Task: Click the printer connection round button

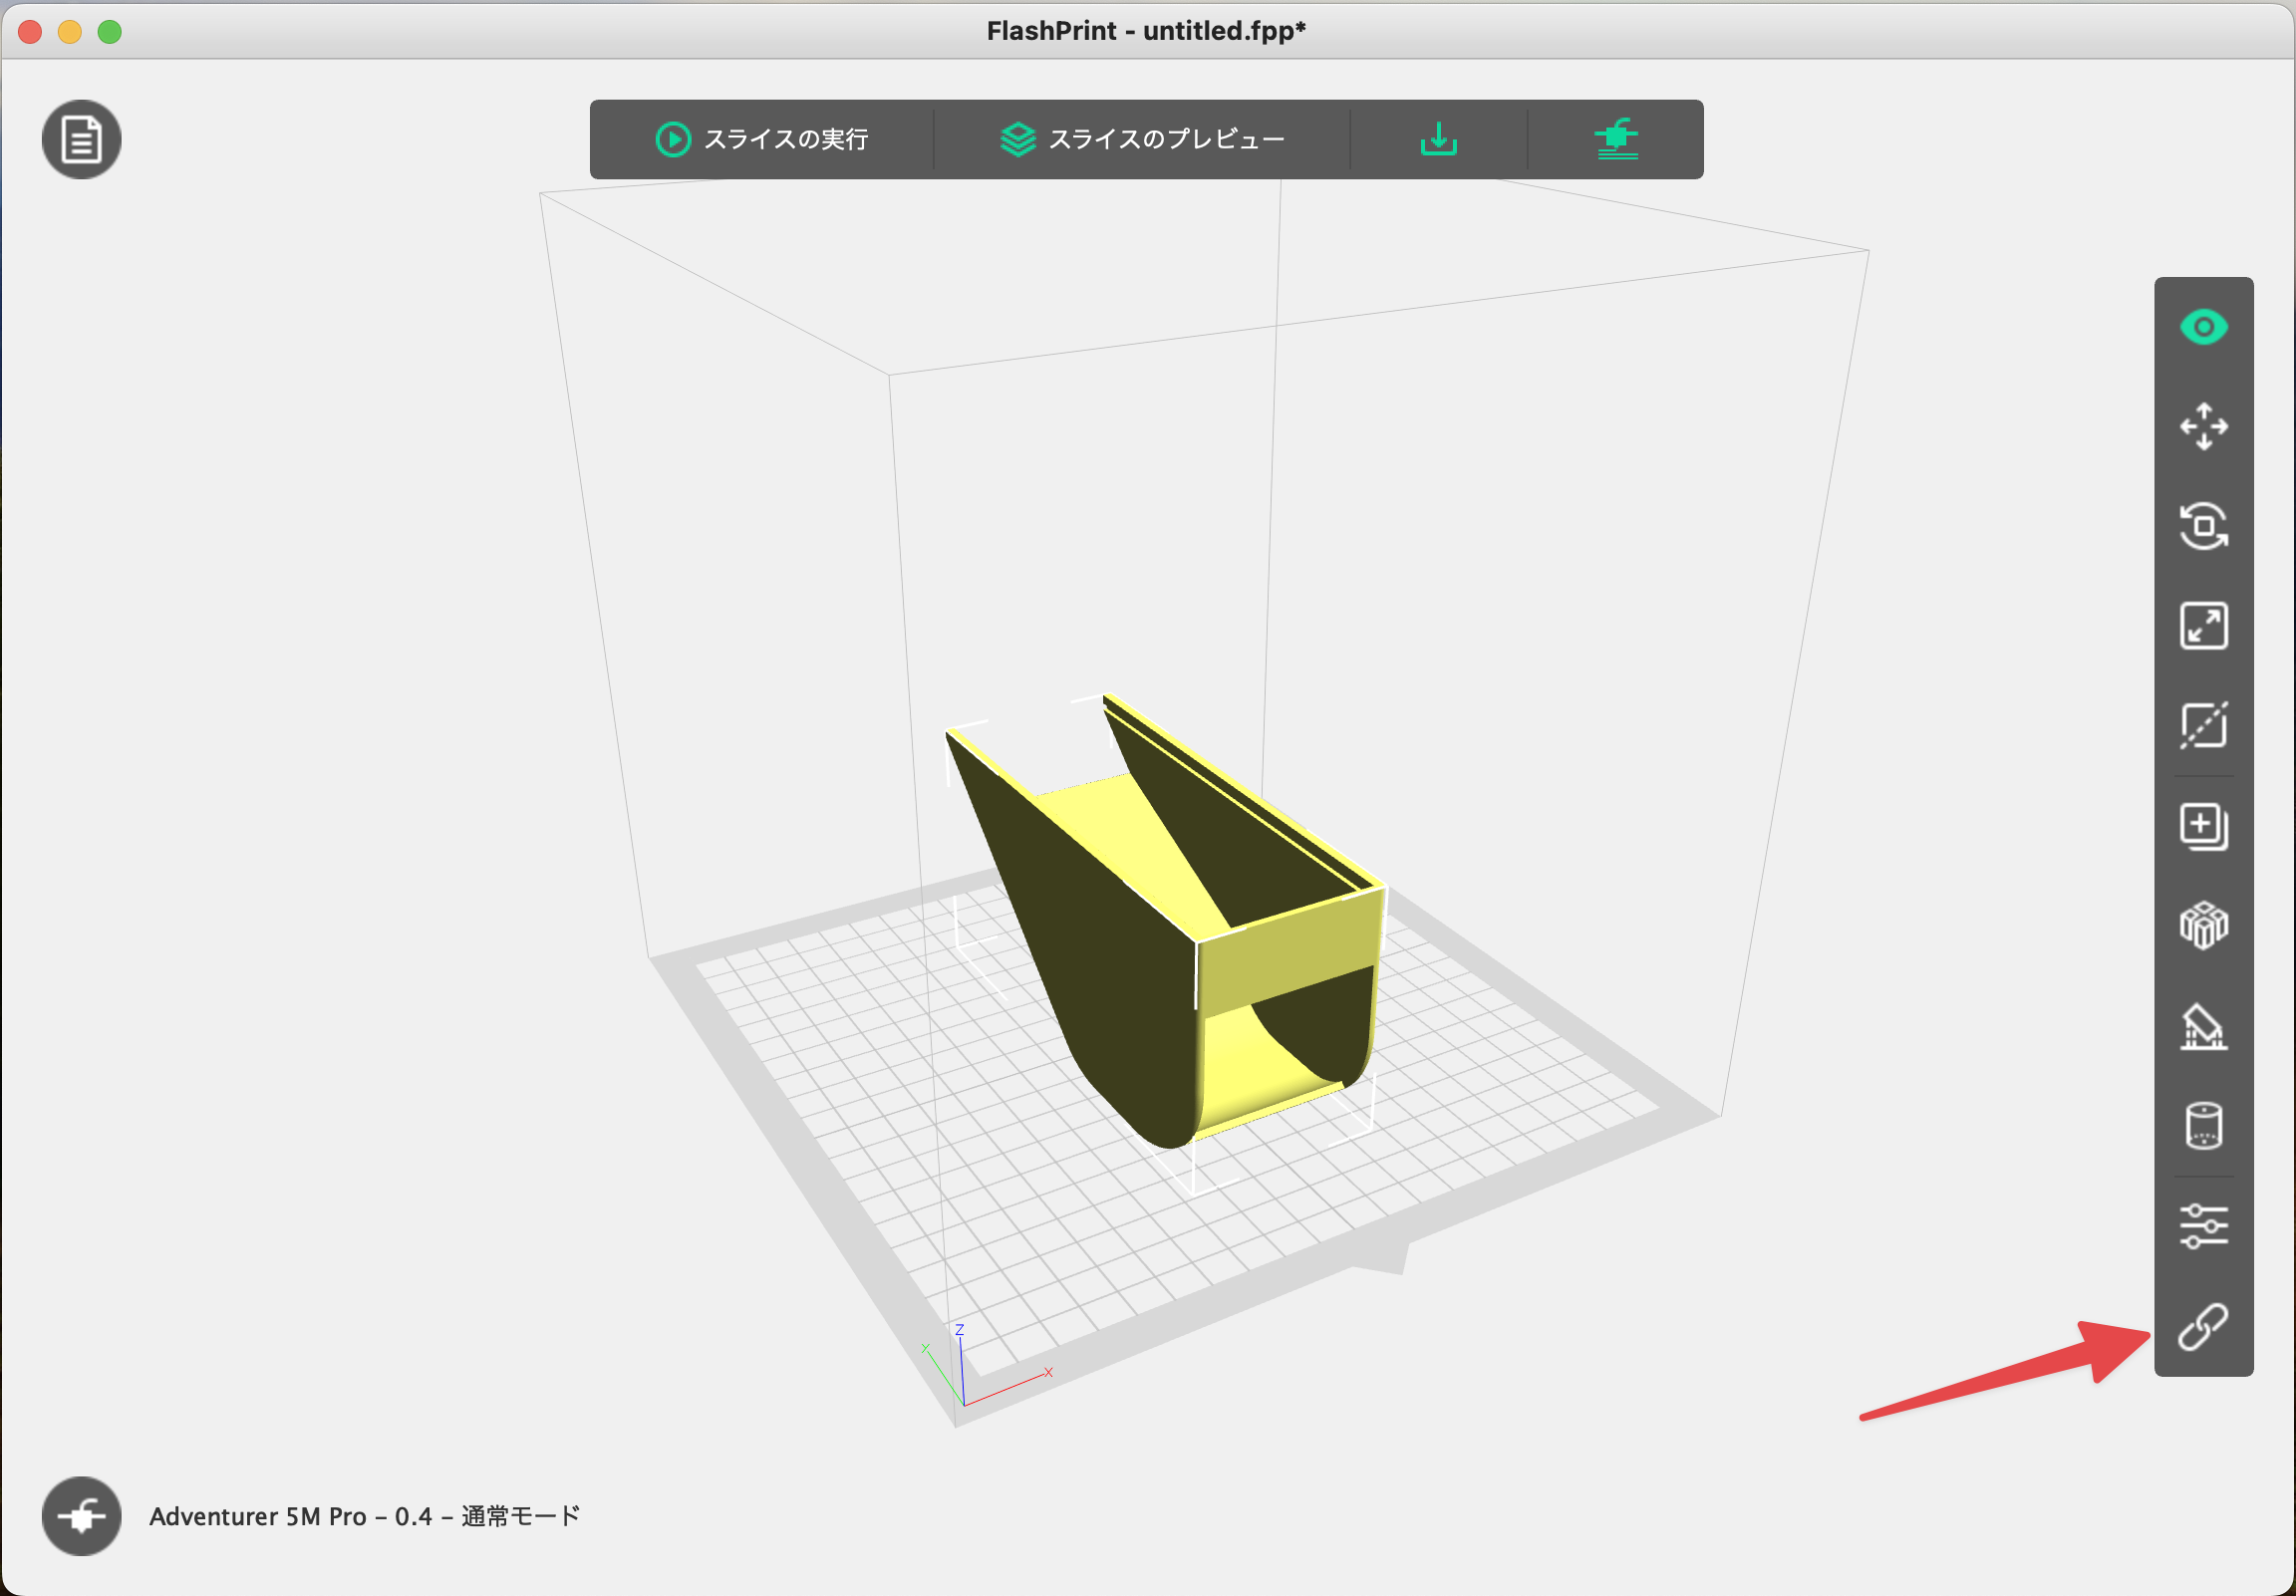Action: coord(81,1516)
